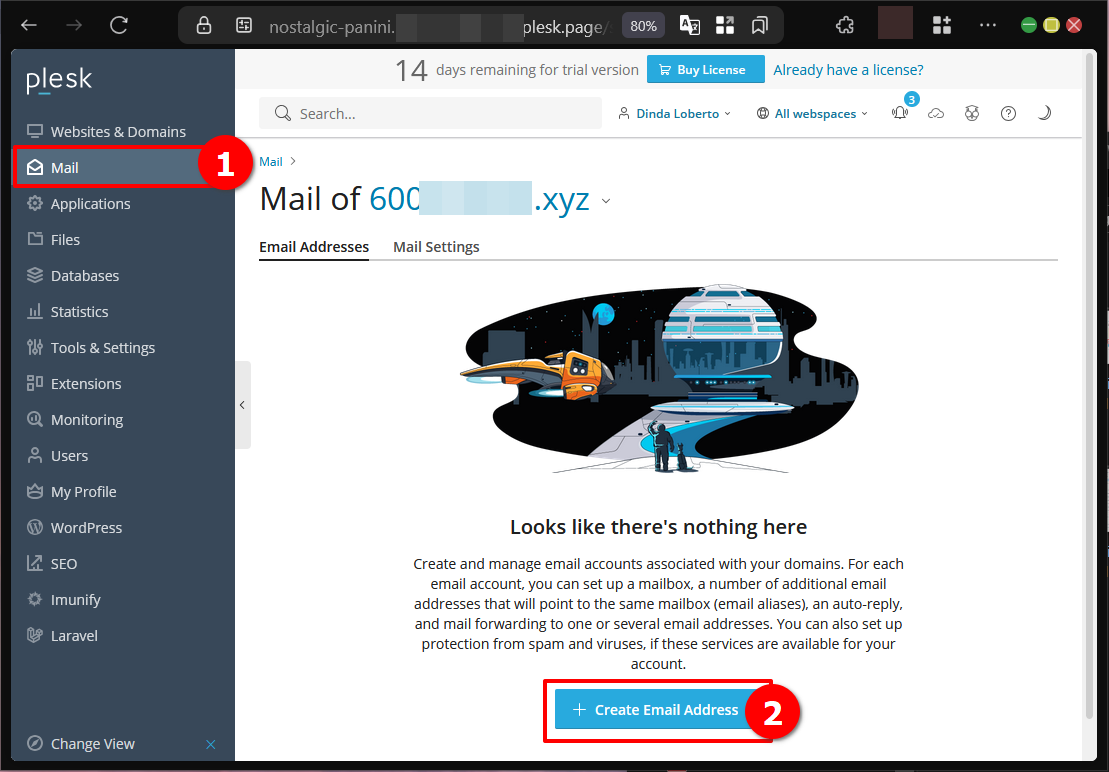
Task: Open the domain name dropdown next to Mail of
Action: tap(606, 200)
